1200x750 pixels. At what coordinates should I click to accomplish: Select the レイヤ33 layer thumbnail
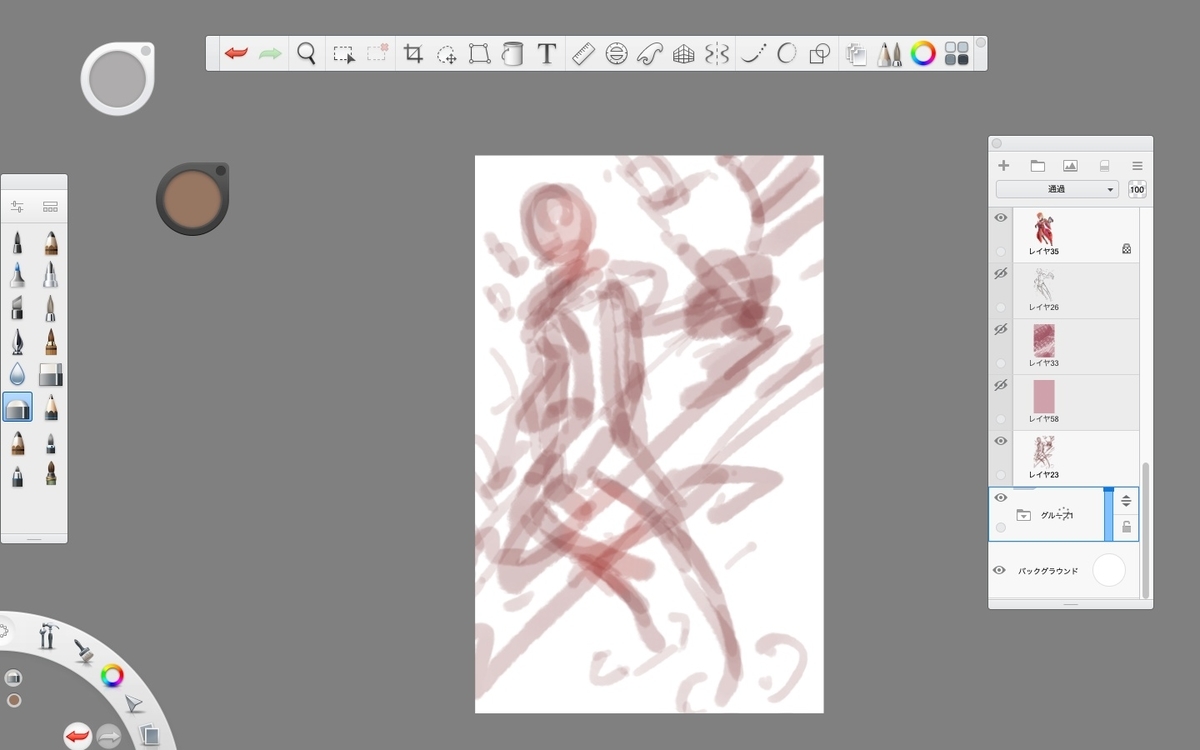click(x=1044, y=341)
